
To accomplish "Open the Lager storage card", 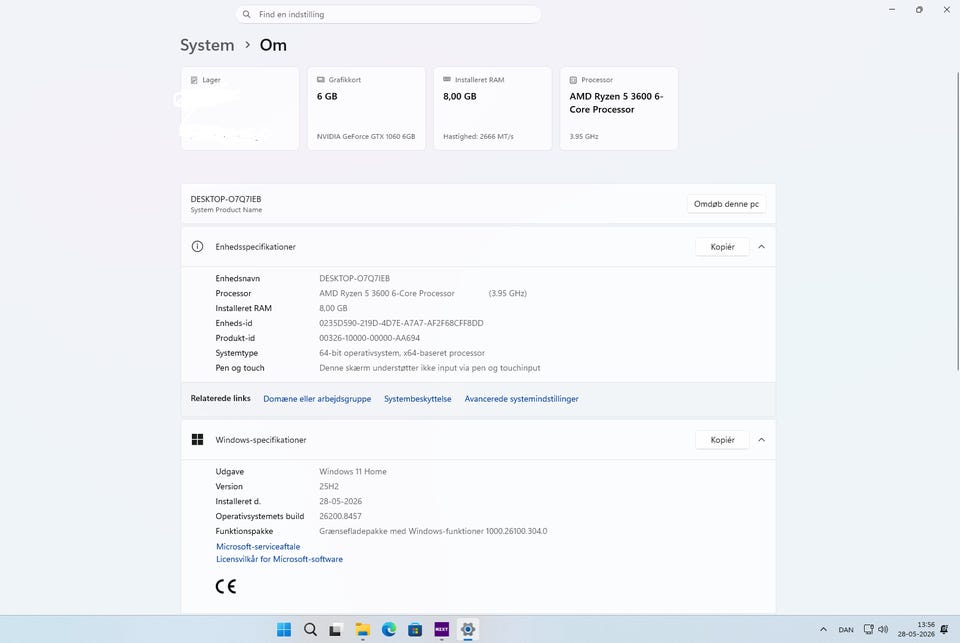I will pyautogui.click(x=240, y=108).
